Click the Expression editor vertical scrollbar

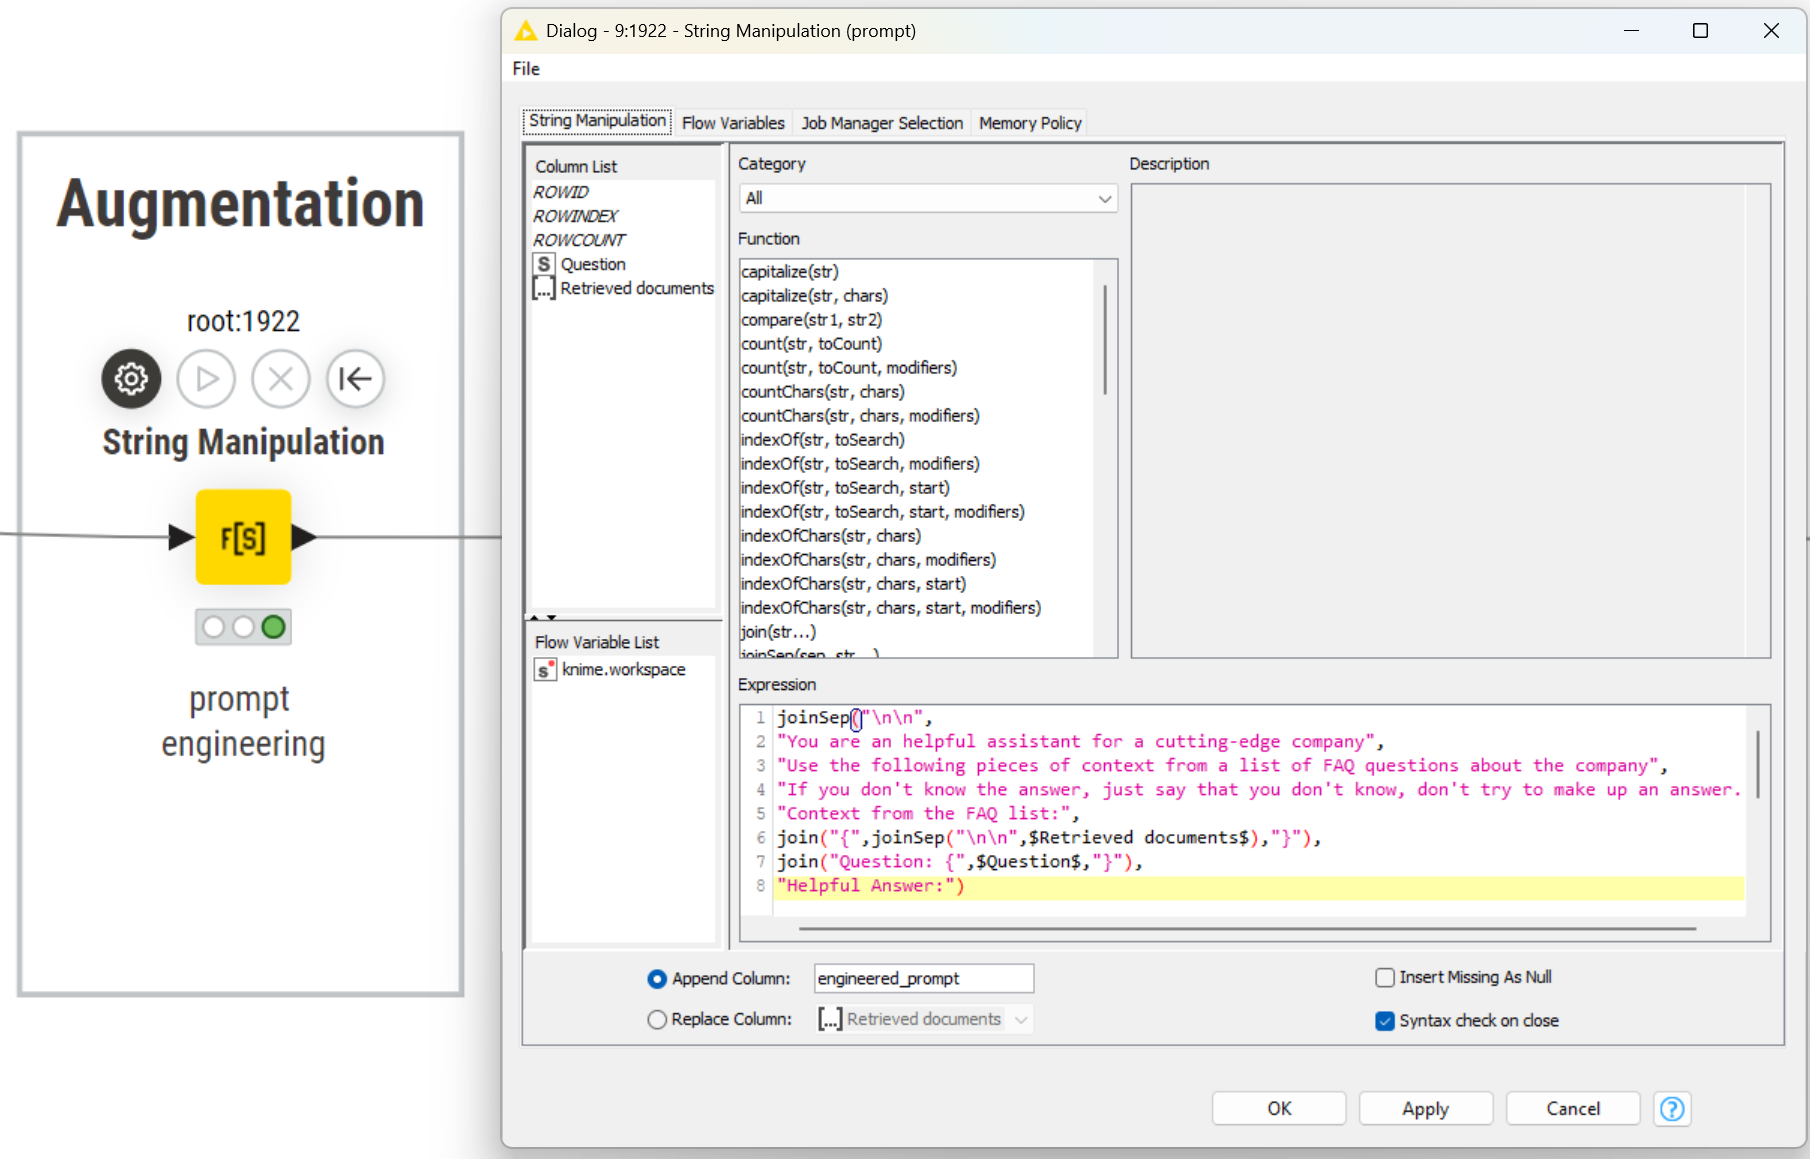(1758, 764)
